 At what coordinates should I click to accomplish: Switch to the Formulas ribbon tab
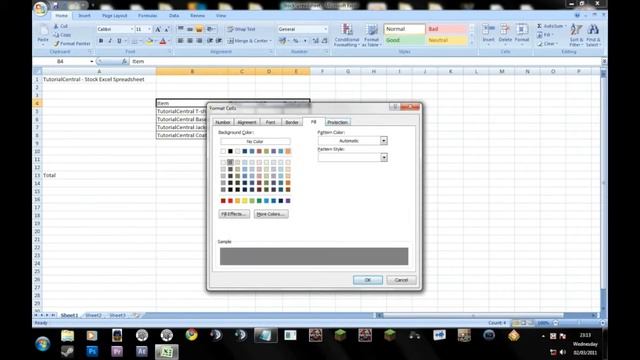(x=147, y=16)
